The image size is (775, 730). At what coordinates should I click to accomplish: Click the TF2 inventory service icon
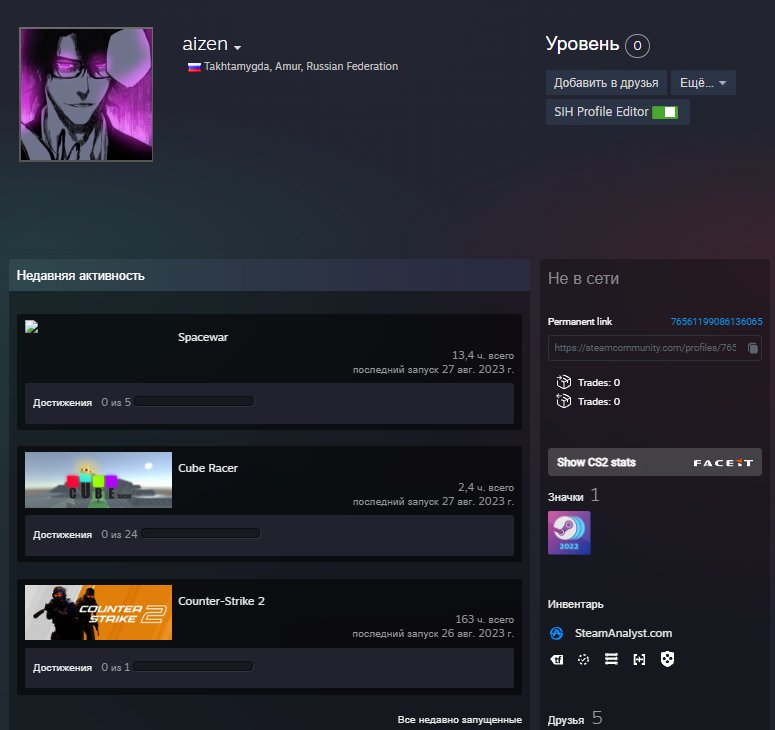557,660
